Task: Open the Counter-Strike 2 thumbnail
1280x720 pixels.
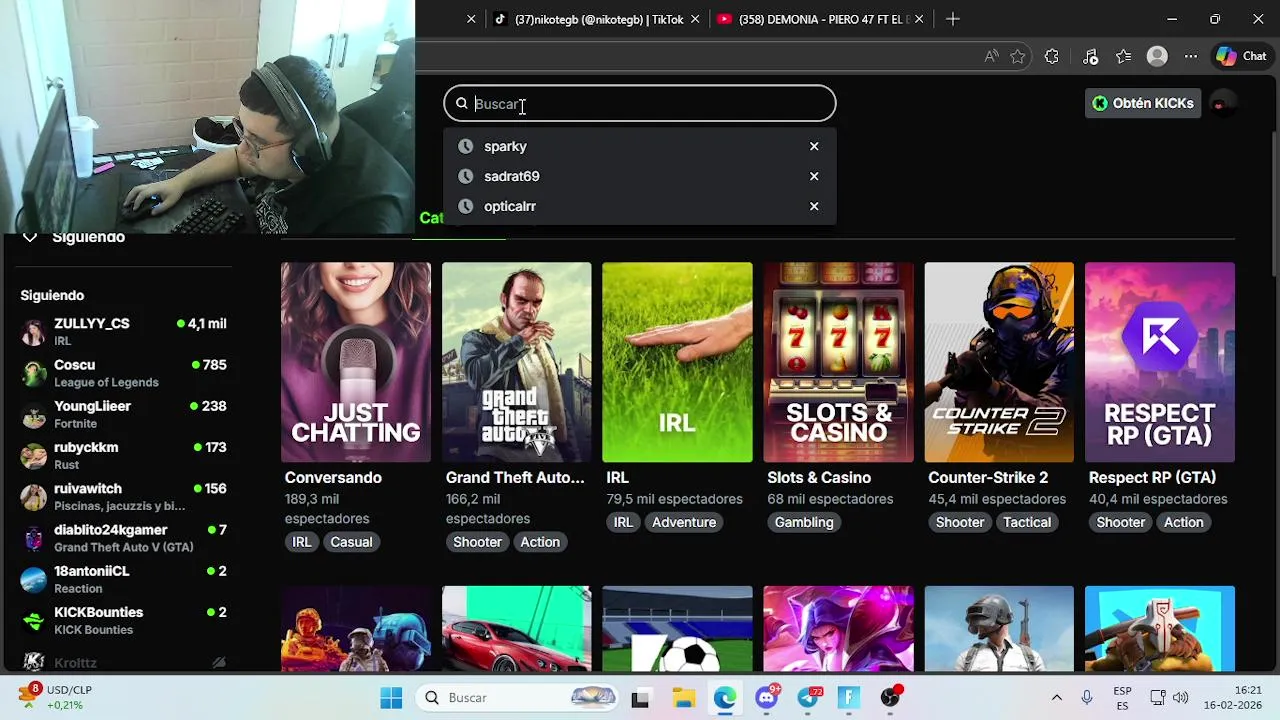Action: (999, 362)
